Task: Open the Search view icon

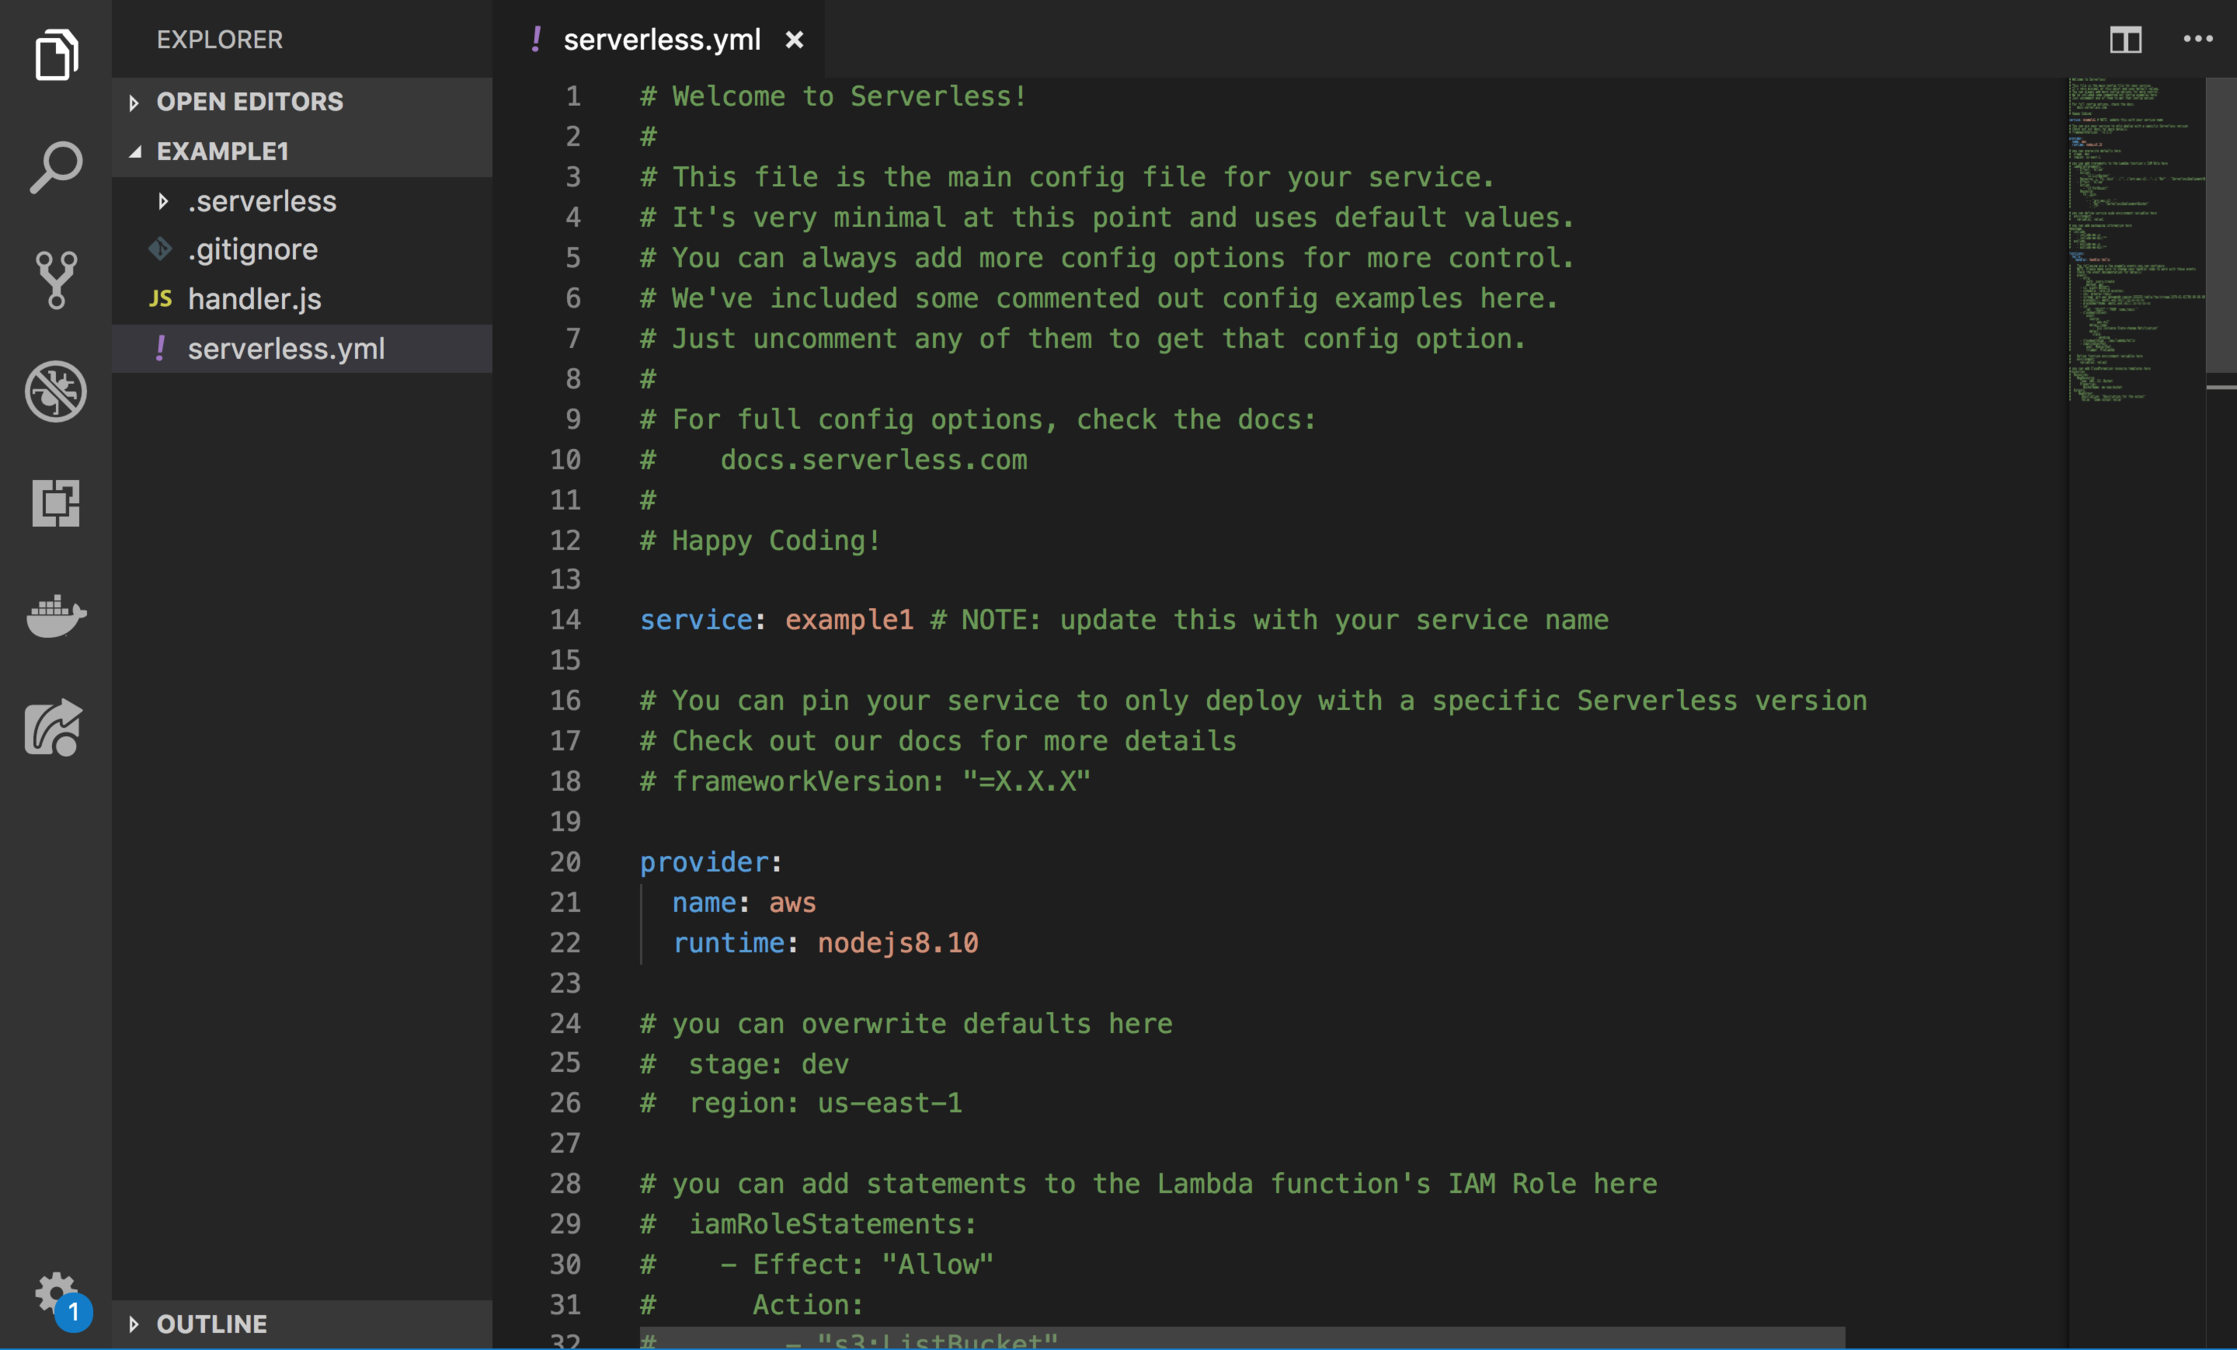Action: click(56, 166)
